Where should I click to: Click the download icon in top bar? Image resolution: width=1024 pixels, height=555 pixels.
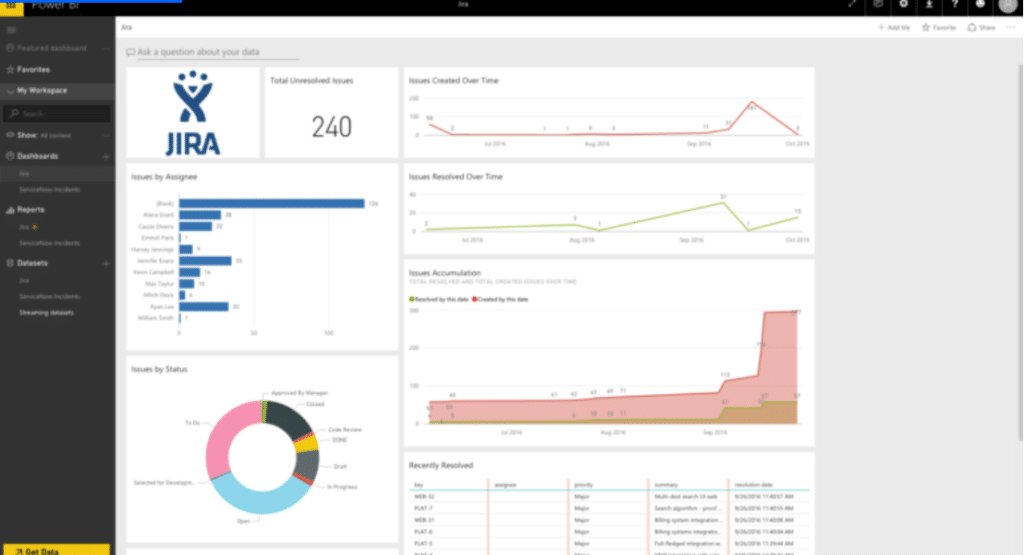coord(929,5)
